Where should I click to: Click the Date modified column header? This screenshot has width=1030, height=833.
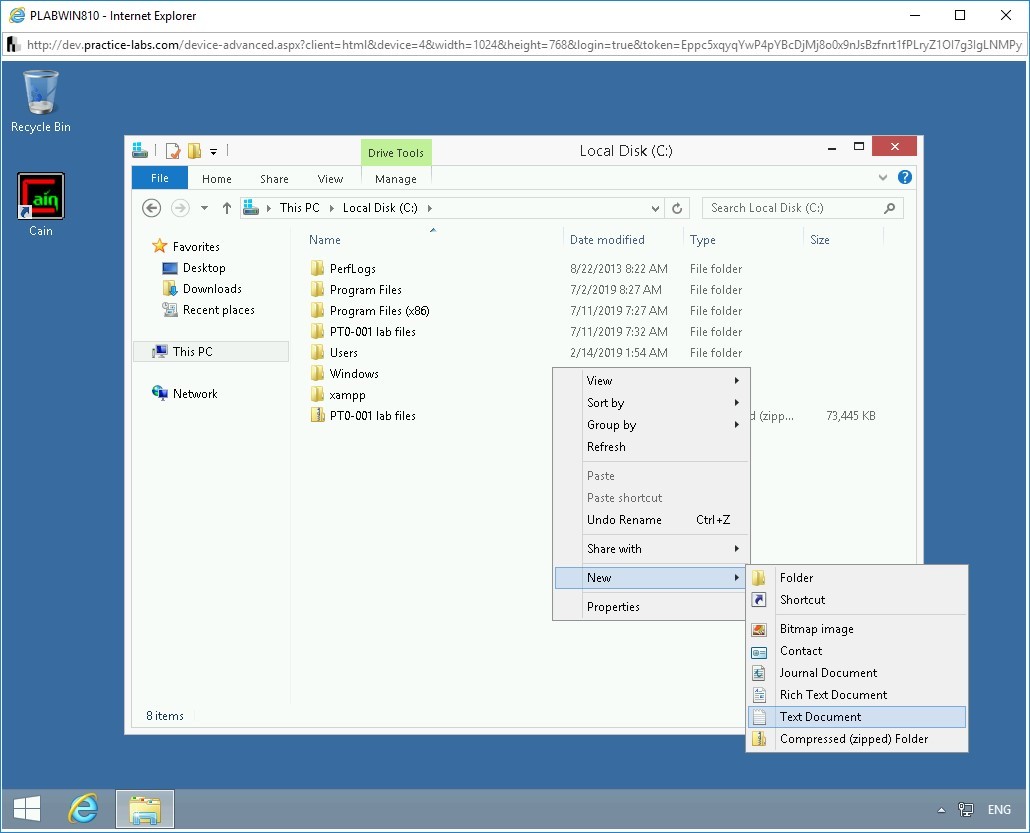point(608,240)
